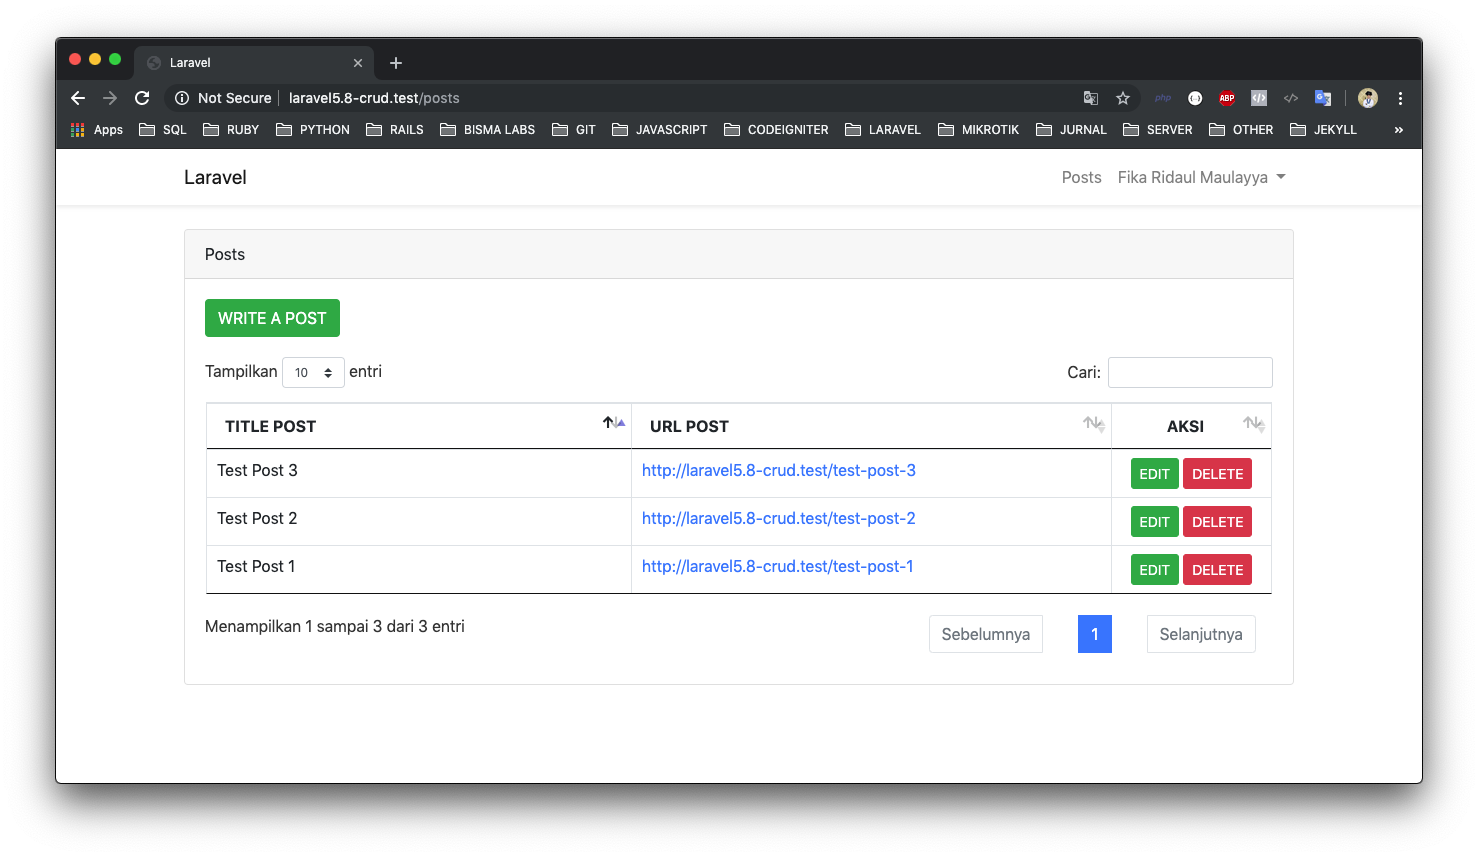Open the Apps shortcut in bookmarks bar
This screenshot has width=1478, height=857.
[97, 130]
